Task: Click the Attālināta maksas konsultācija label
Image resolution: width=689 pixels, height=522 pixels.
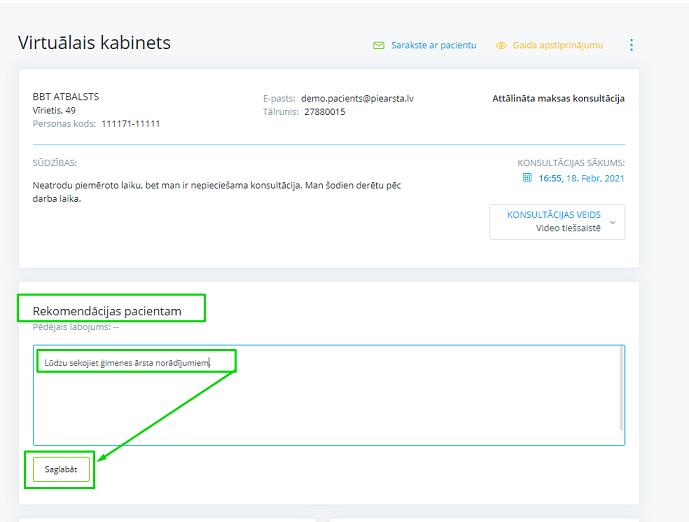Action: tap(558, 99)
